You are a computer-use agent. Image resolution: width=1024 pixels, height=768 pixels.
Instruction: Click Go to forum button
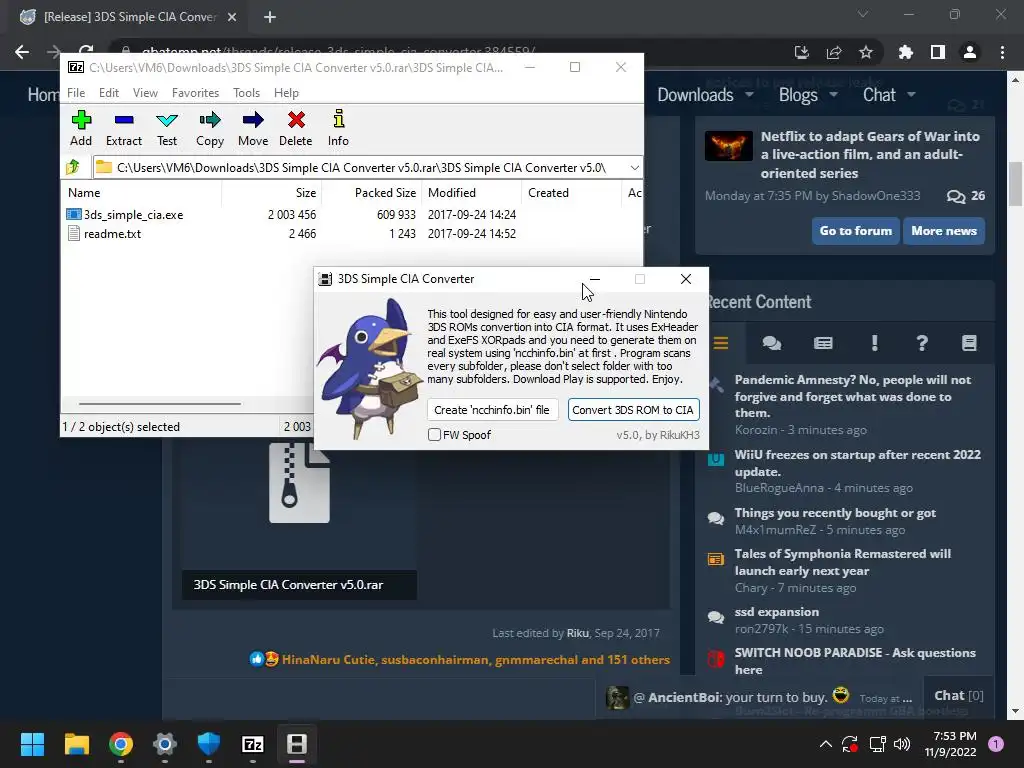(856, 231)
